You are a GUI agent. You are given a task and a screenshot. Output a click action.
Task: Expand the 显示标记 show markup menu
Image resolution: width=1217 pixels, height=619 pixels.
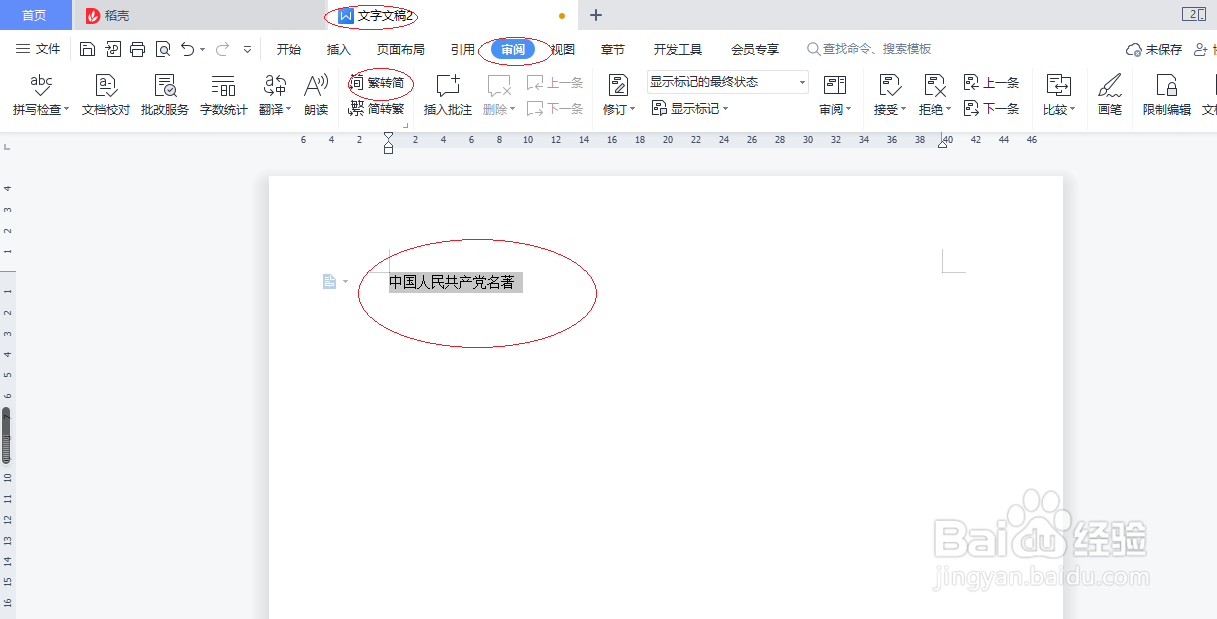click(x=692, y=108)
